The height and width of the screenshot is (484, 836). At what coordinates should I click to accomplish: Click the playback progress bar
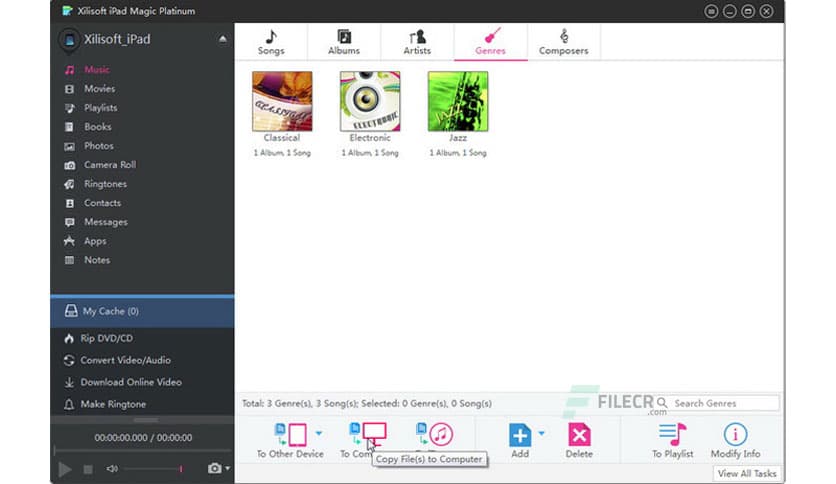point(143,450)
